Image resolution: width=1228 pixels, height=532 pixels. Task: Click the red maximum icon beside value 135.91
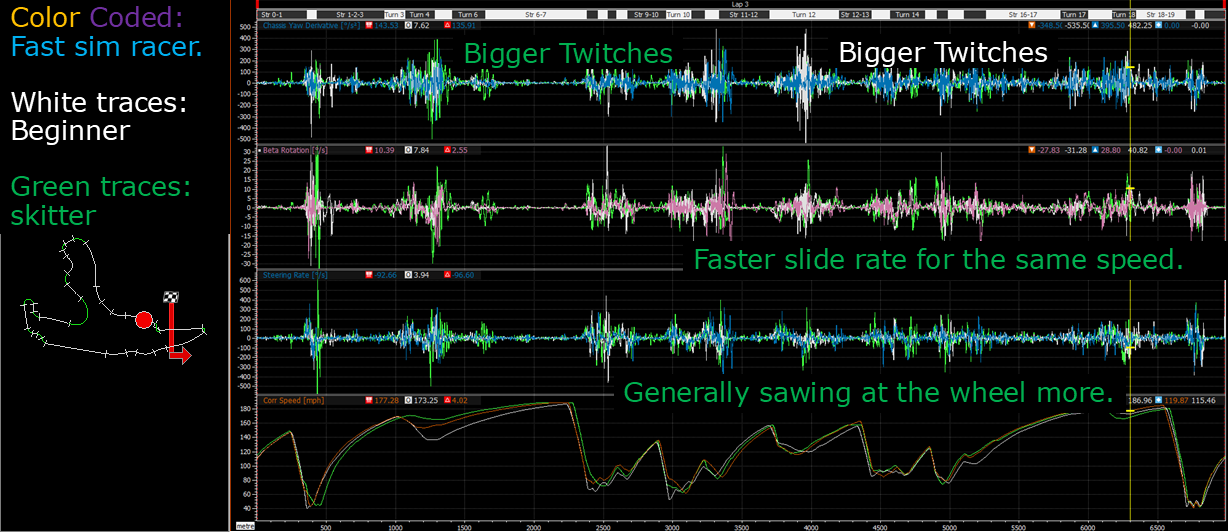pyautogui.click(x=448, y=25)
